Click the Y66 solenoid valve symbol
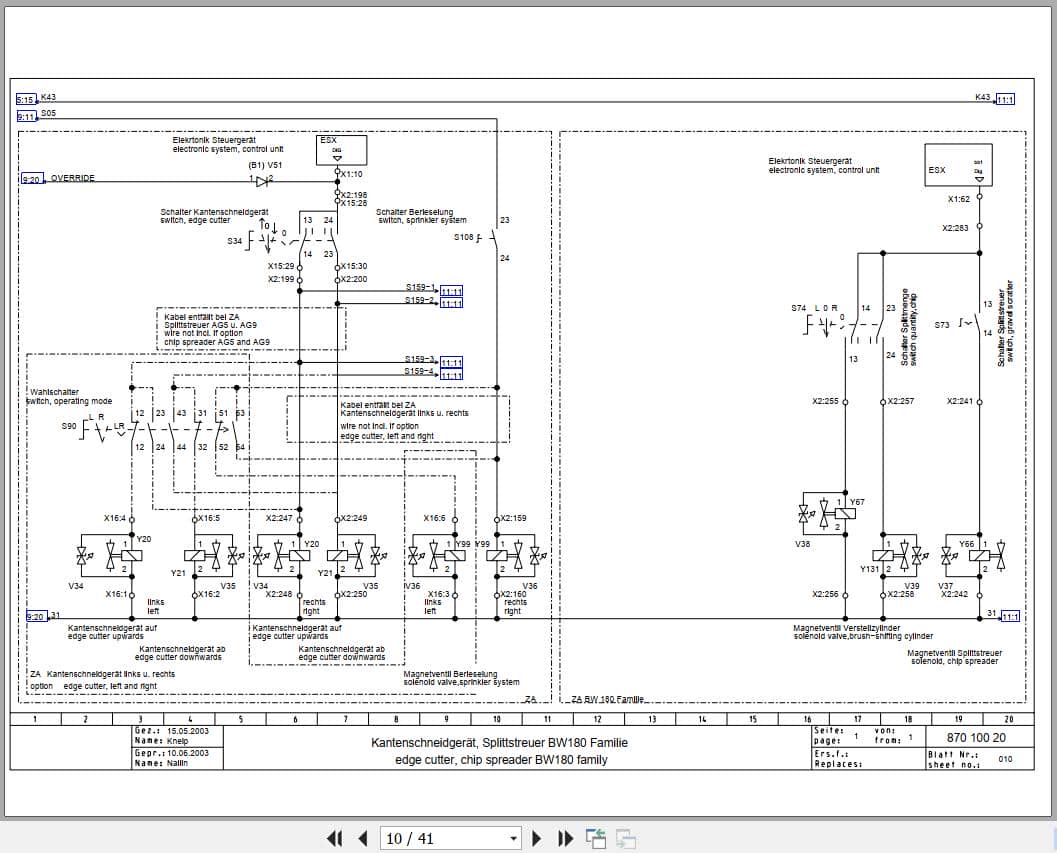Image resolution: width=1057 pixels, height=853 pixels. (x=979, y=556)
